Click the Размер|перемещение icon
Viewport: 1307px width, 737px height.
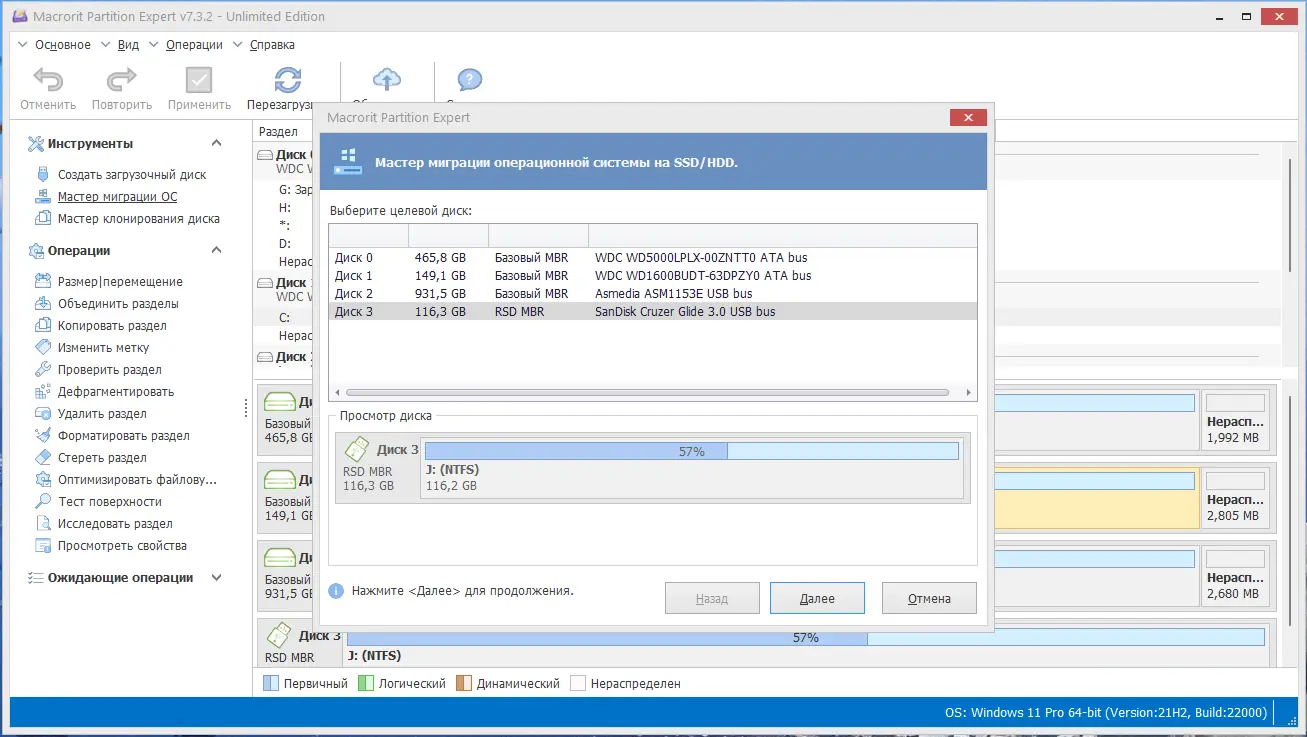pyautogui.click(x=42, y=281)
